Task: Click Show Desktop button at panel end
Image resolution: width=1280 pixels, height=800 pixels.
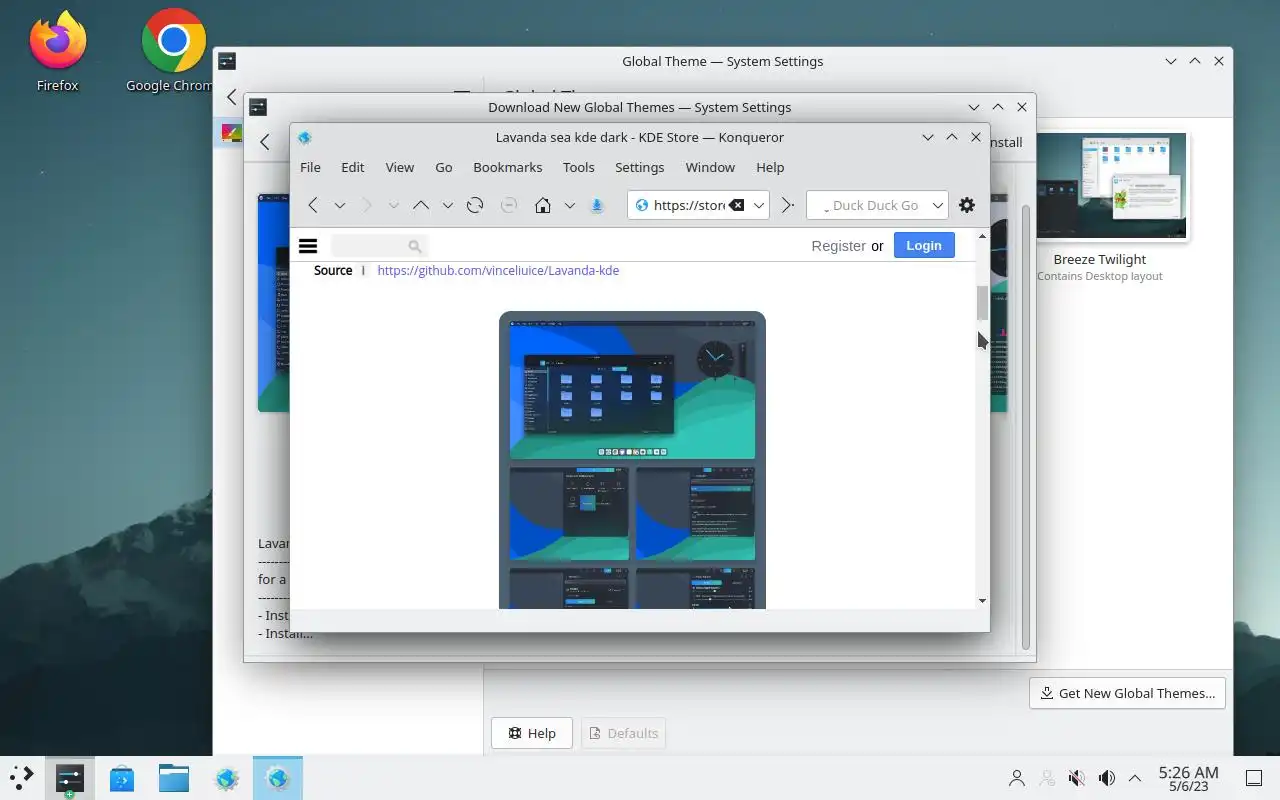Action: coord(1253,778)
